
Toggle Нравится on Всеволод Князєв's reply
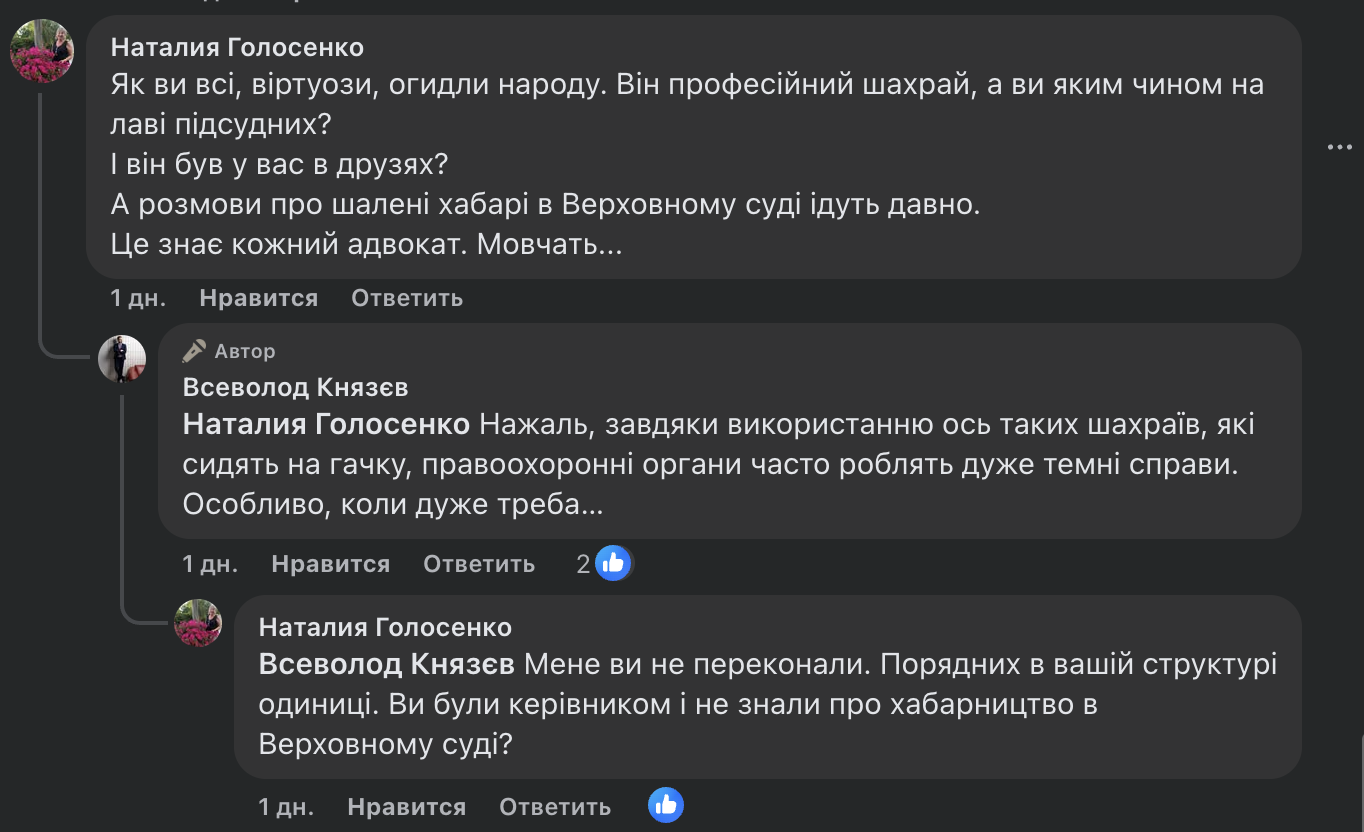coord(330,564)
